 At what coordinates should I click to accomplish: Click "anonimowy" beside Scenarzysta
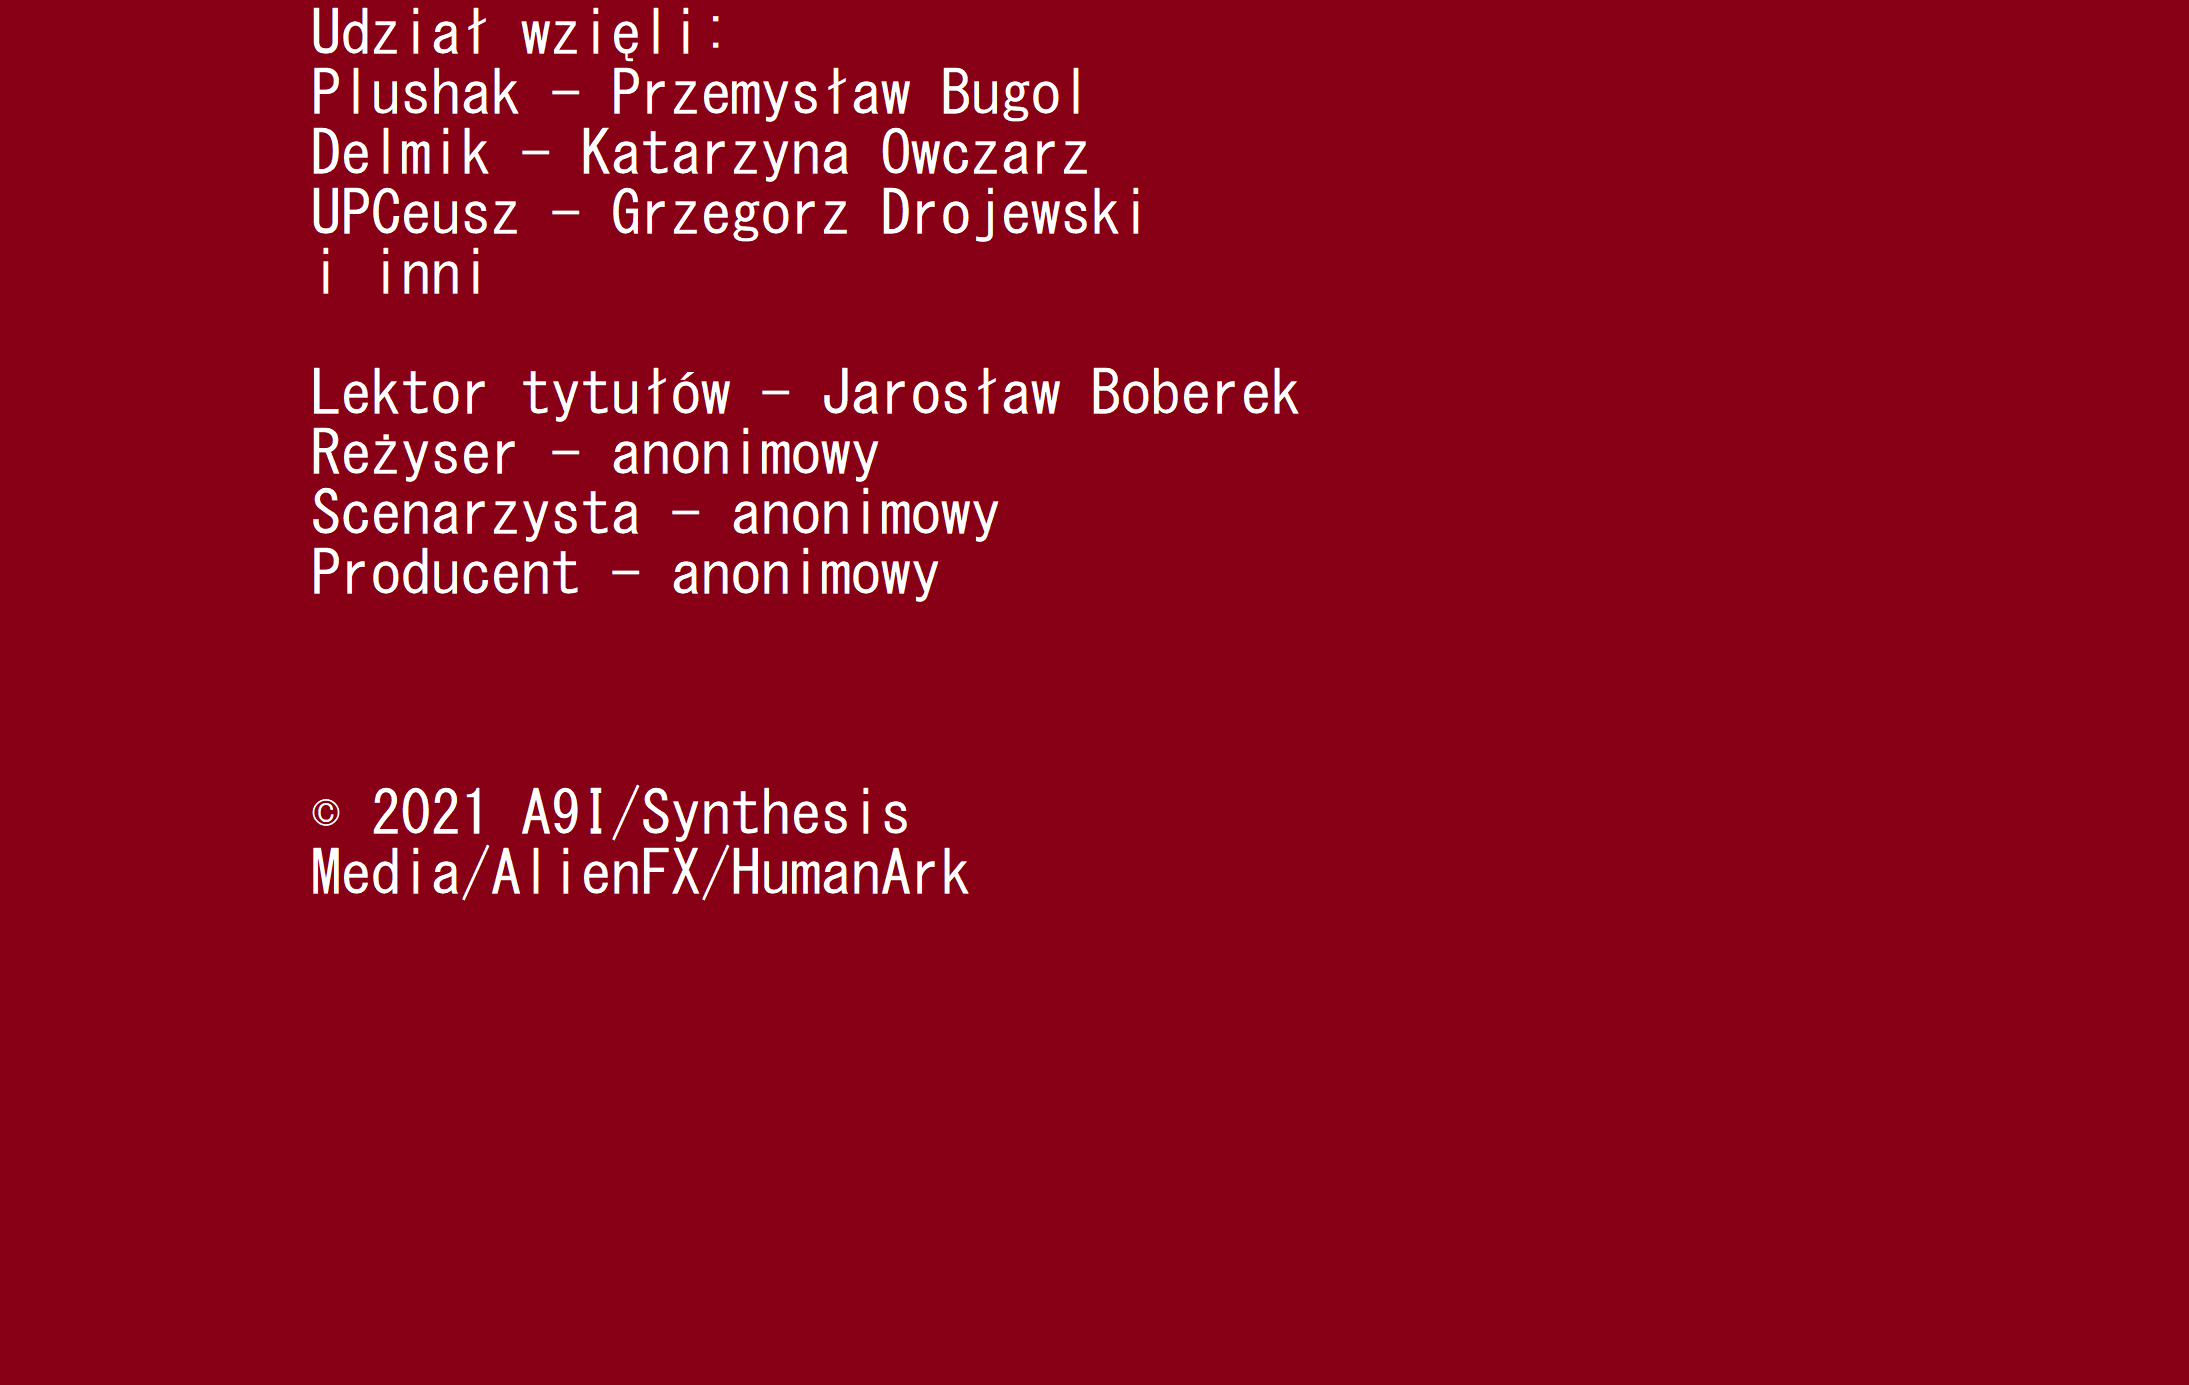(865, 514)
